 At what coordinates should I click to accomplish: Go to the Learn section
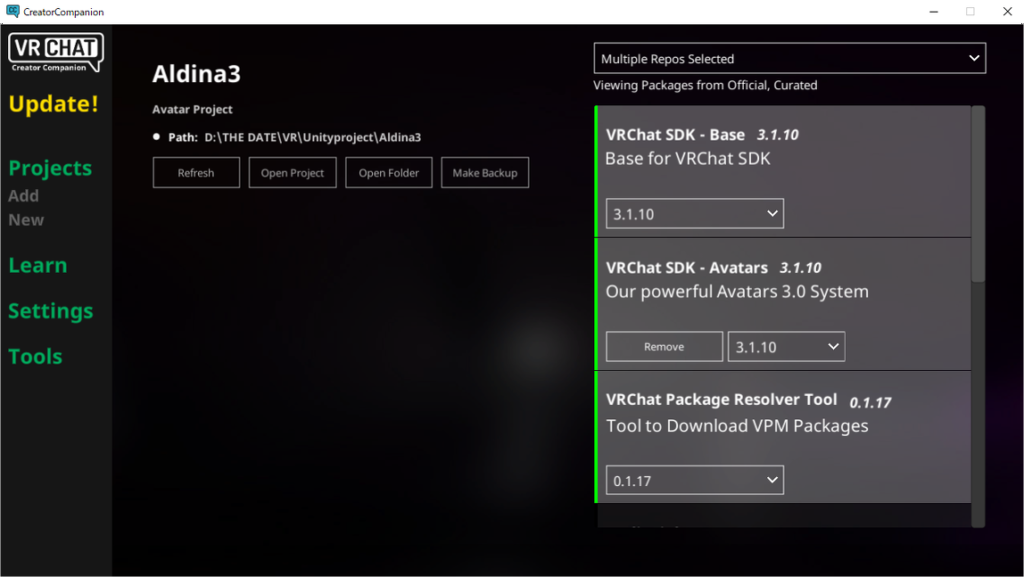[38, 265]
